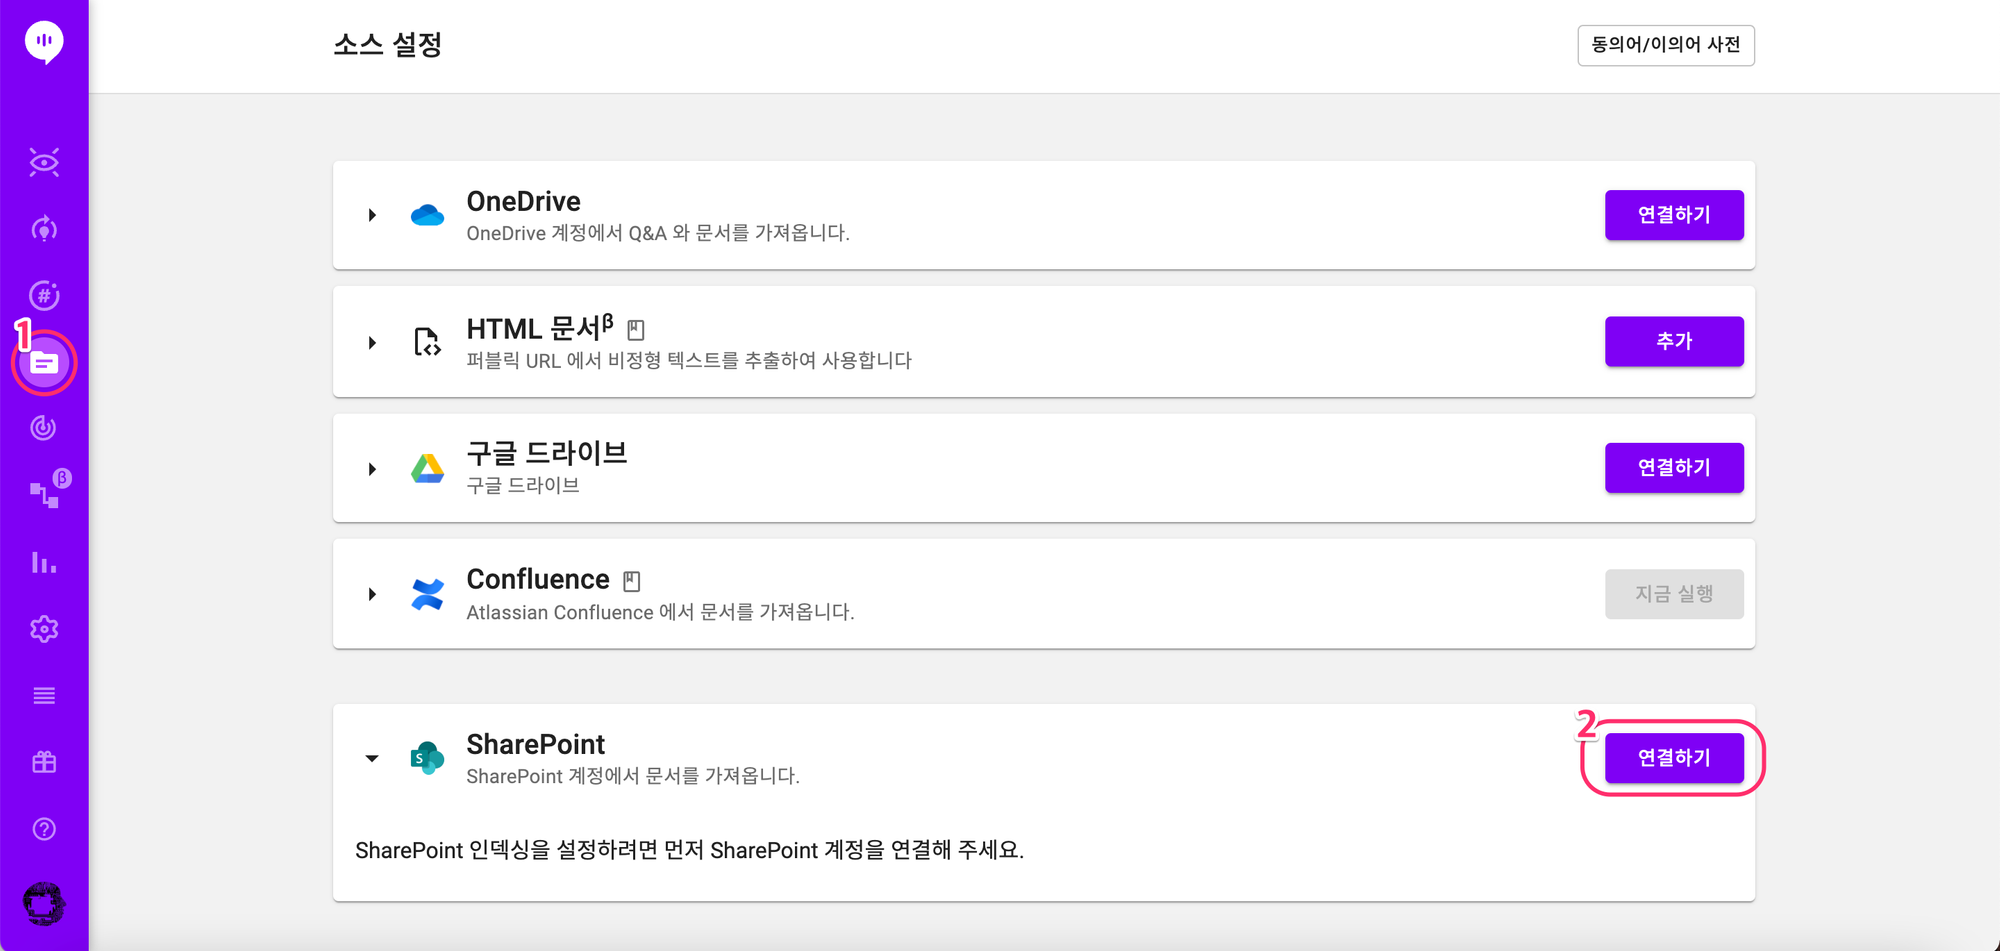Click 연결하기 for OneDrive
Image resolution: width=2000 pixels, height=951 pixels.
tap(1674, 215)
